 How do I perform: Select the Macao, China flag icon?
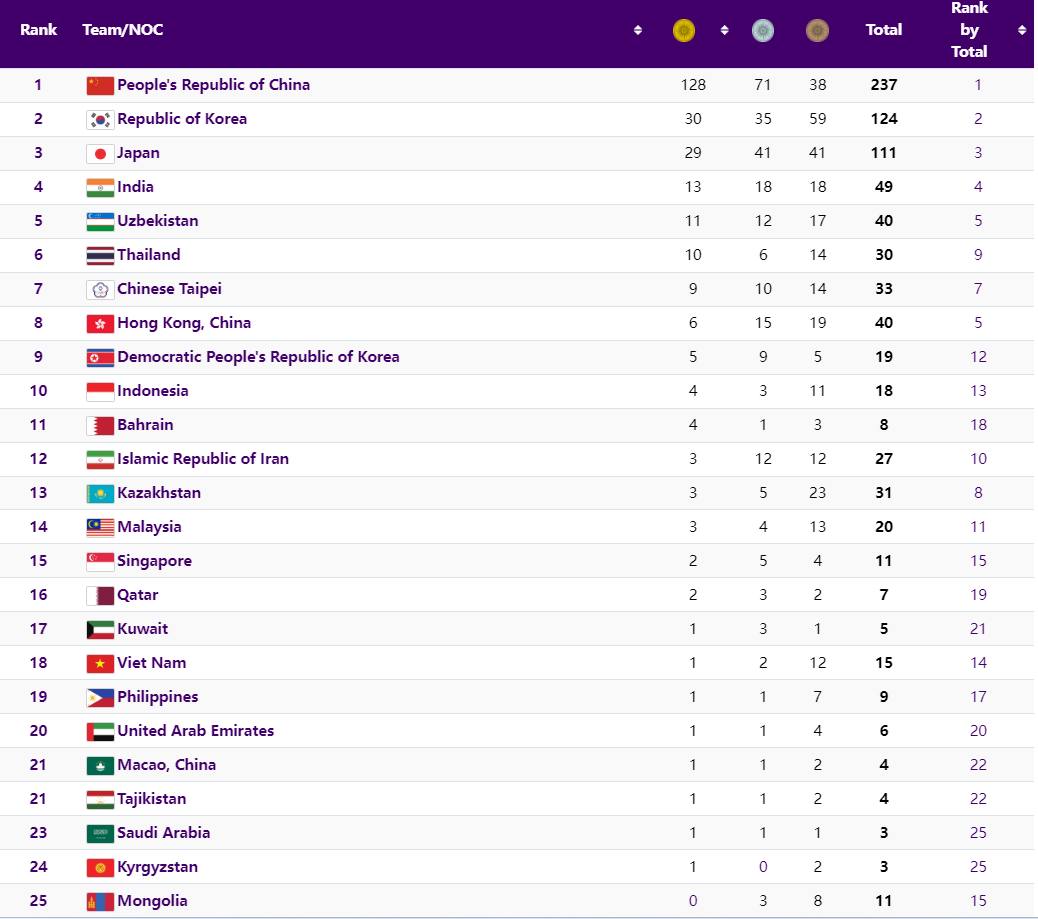[100, 765]
